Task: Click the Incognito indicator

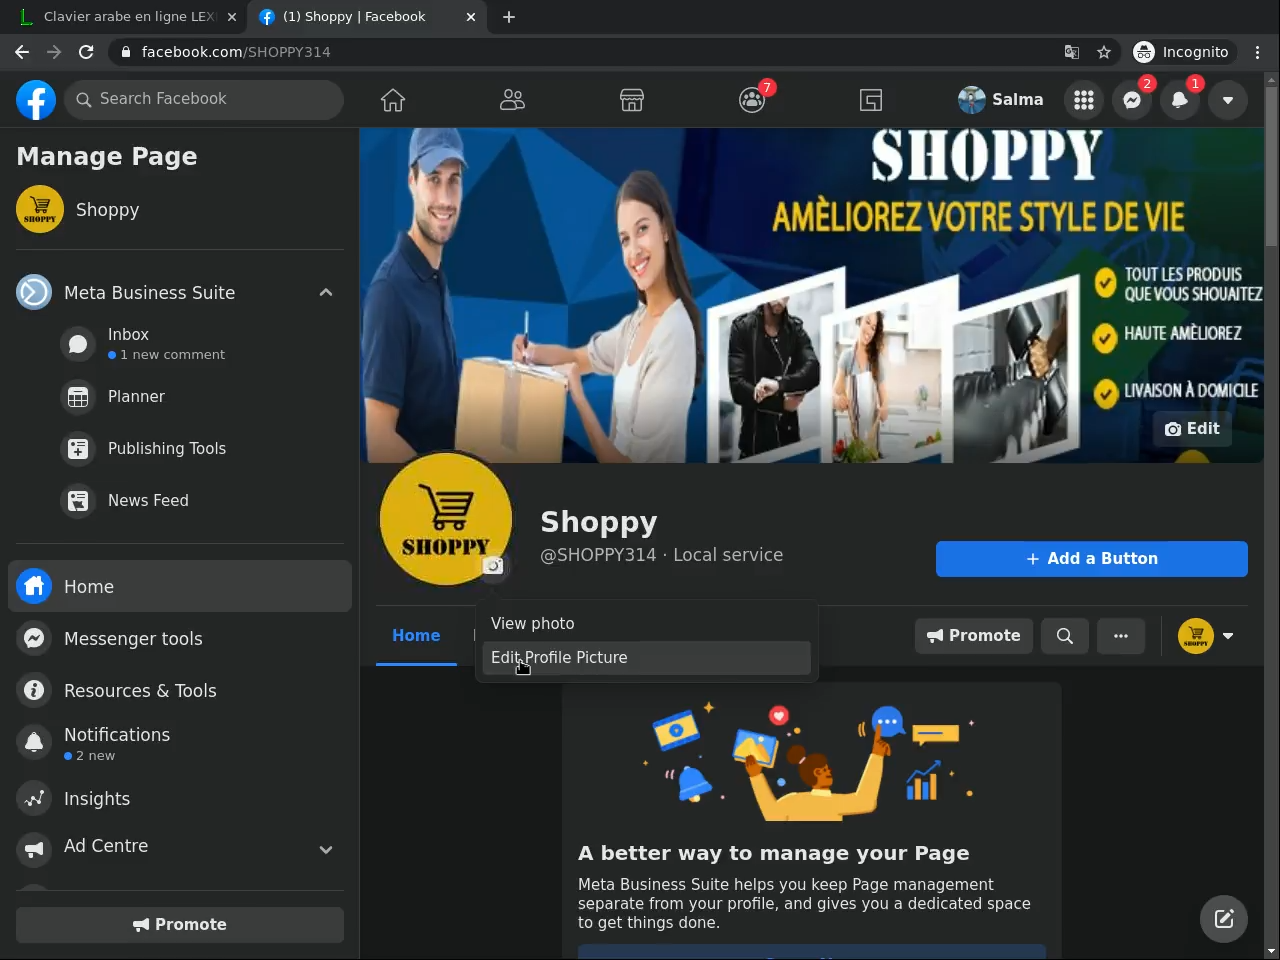Action: [1182, 52]
